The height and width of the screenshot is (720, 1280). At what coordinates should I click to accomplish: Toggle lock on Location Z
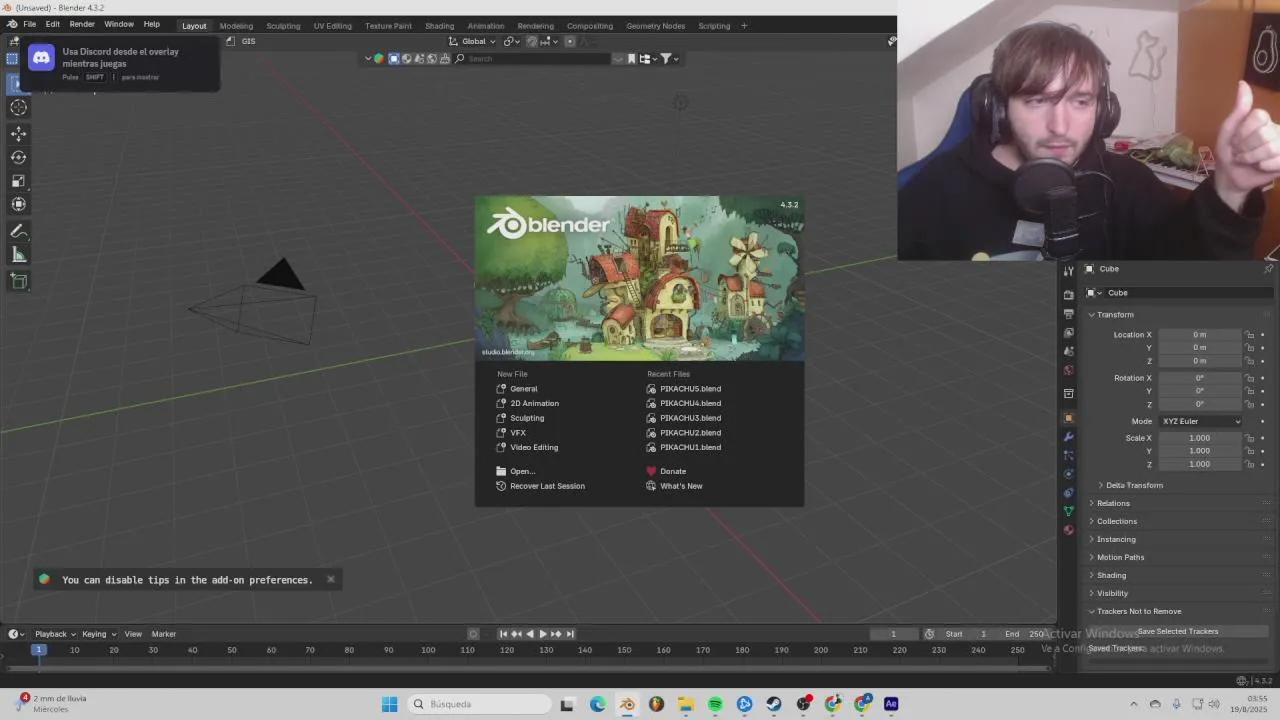[1249, 361]
